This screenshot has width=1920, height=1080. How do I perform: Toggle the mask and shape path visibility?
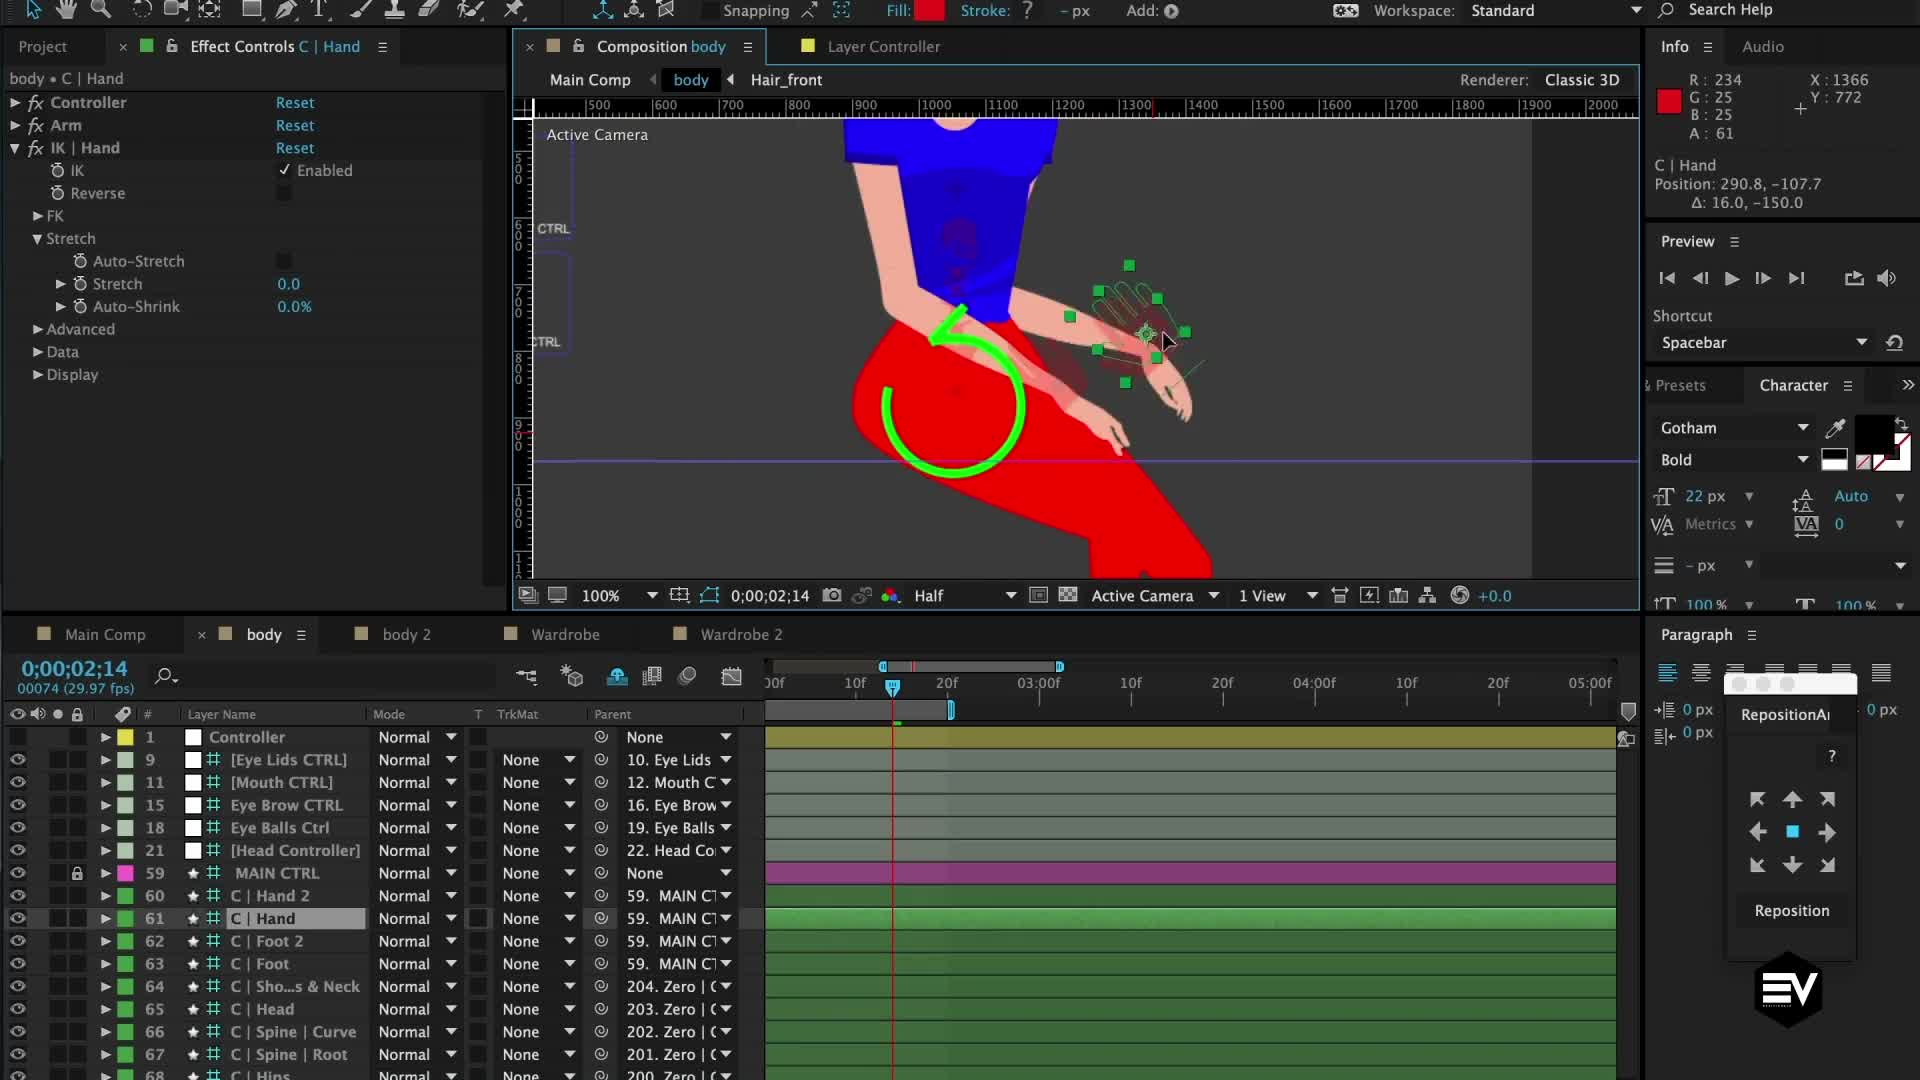click(709, 595)
